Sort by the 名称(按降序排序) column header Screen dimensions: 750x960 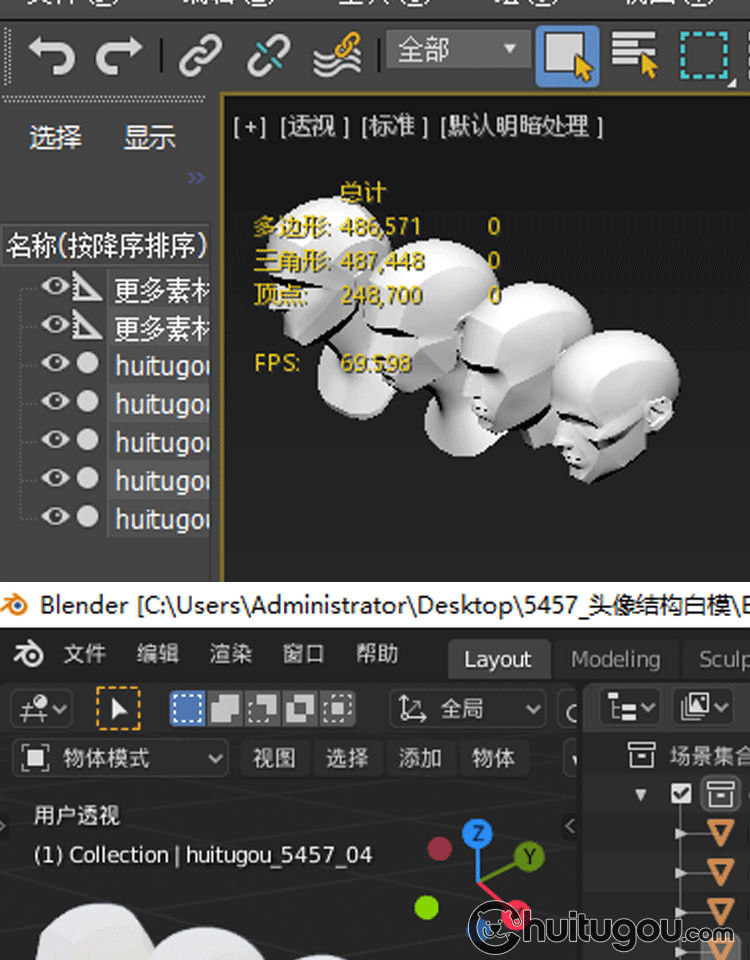[107, 246]
